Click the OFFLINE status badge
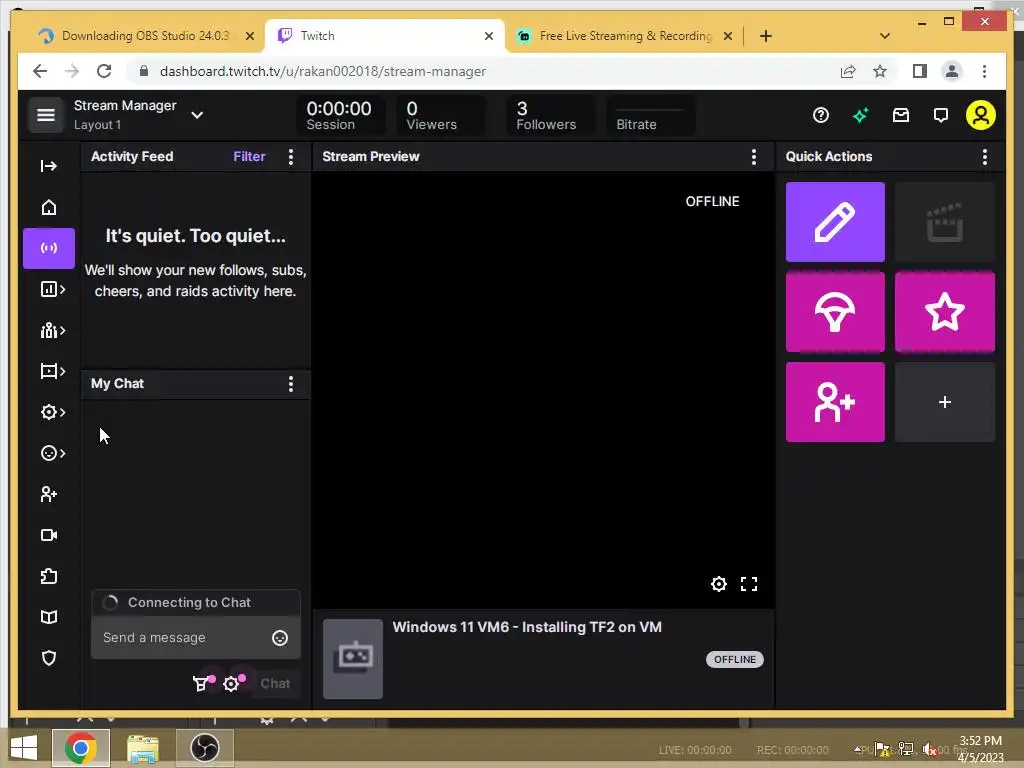This screenshot has height=768, width=1024. tap(735, 660)
